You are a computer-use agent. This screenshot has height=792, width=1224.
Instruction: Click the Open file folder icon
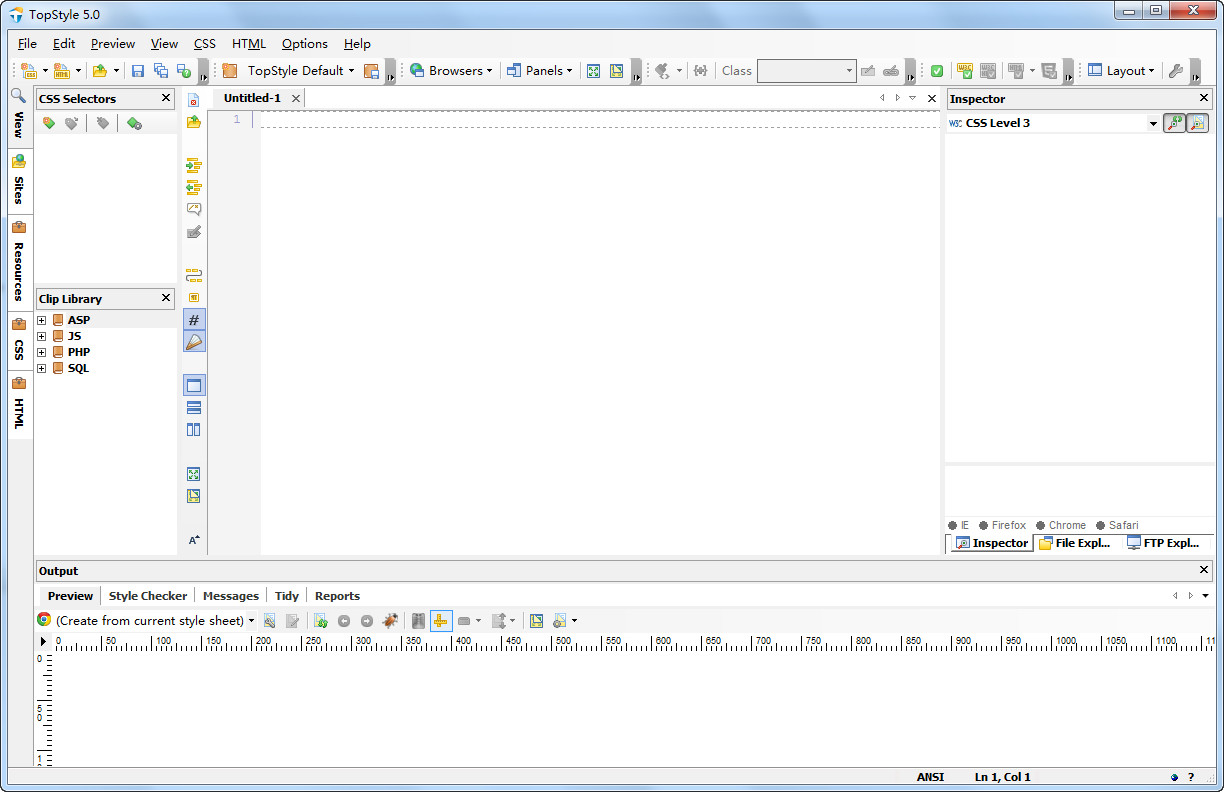[x=100, y=71]
